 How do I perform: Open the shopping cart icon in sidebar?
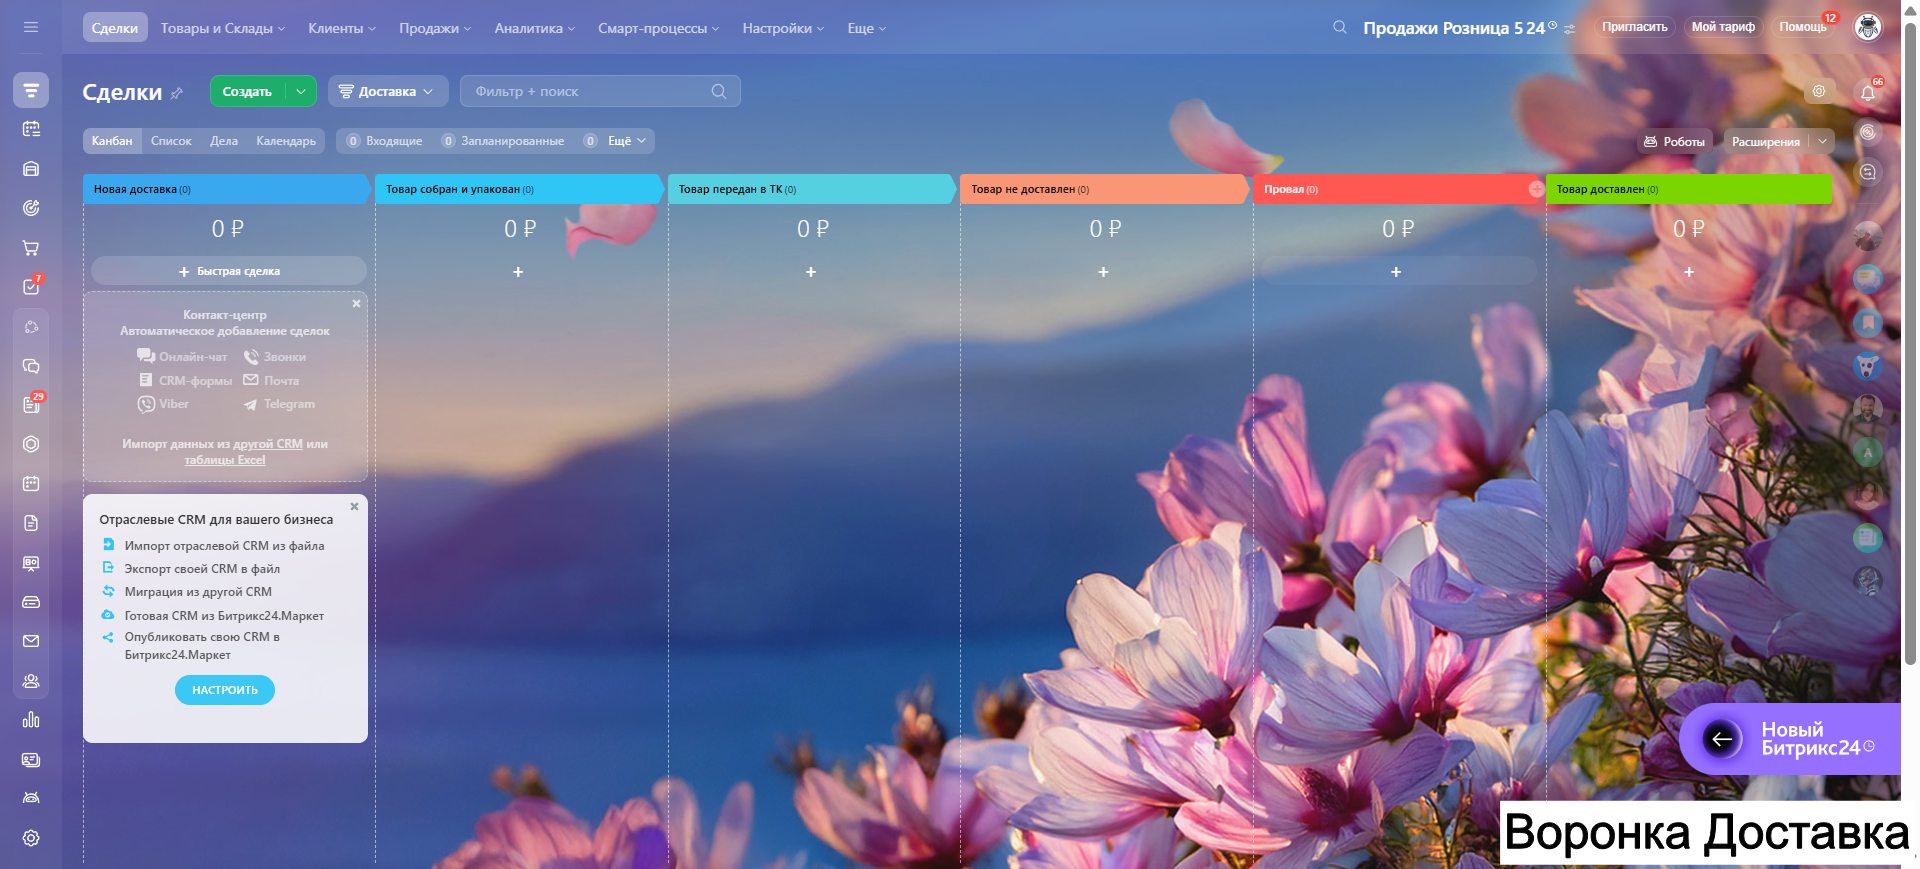[31, 247]
